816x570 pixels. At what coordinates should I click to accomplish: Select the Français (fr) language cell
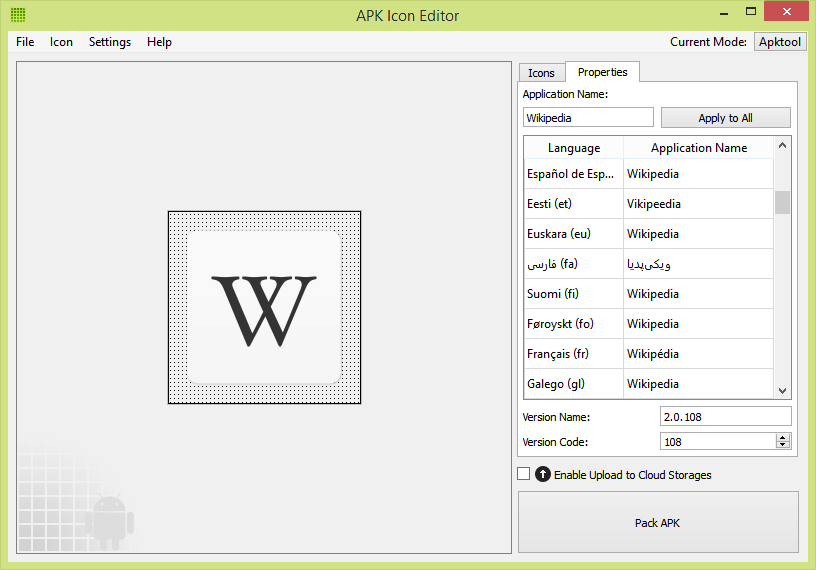pyautogui.click(x=573, y=354)
